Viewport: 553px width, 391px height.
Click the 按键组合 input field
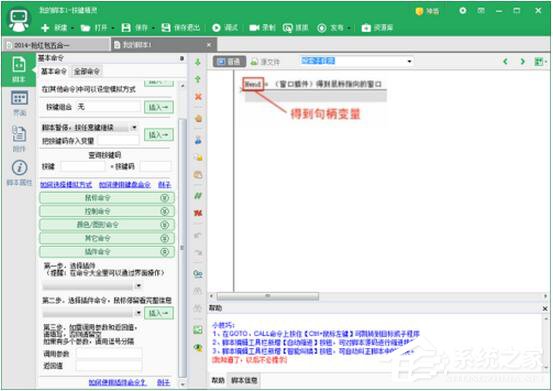pyautogui.click(x=109, y=107)
